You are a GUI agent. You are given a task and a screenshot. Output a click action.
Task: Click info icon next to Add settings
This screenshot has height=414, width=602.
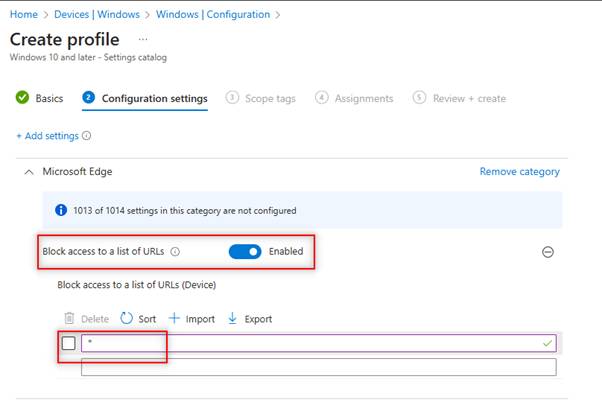(86, 135)
